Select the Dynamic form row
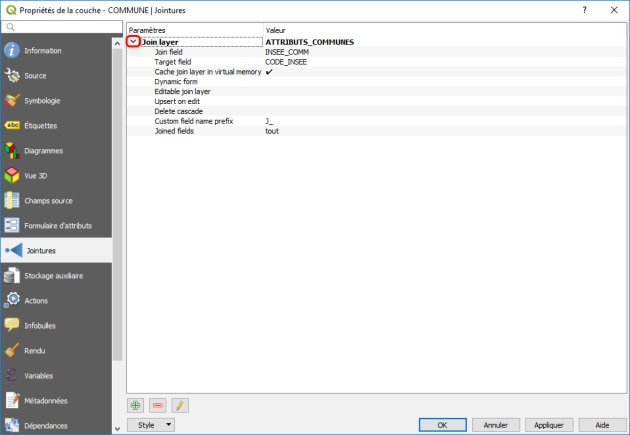 (x=376, y=82)
